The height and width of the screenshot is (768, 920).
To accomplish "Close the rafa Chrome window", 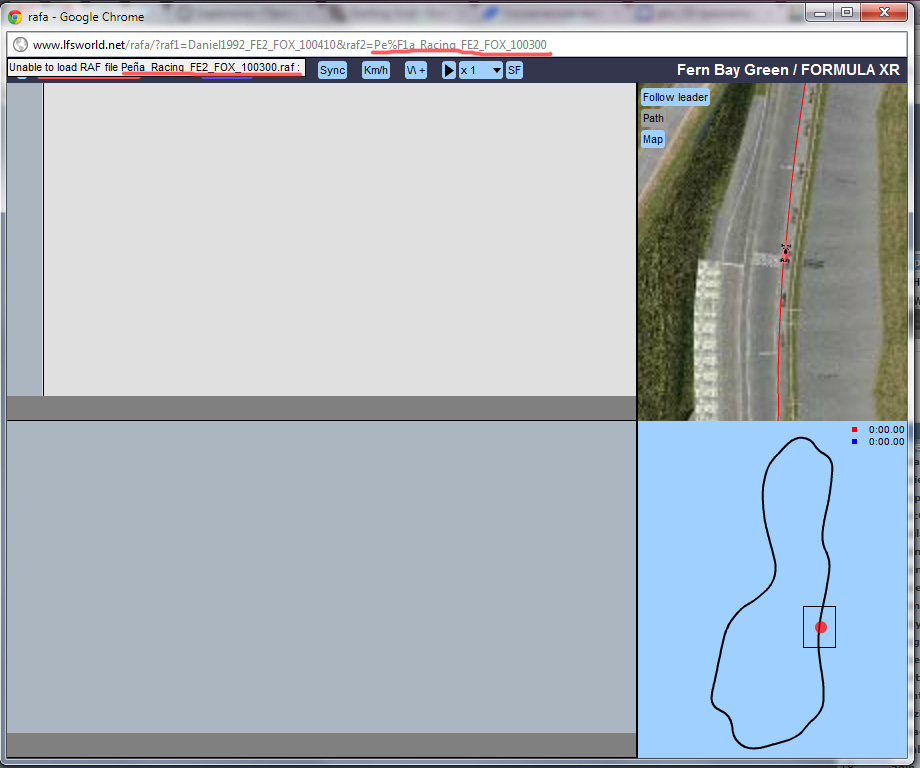I will click(x=884, y=13).
